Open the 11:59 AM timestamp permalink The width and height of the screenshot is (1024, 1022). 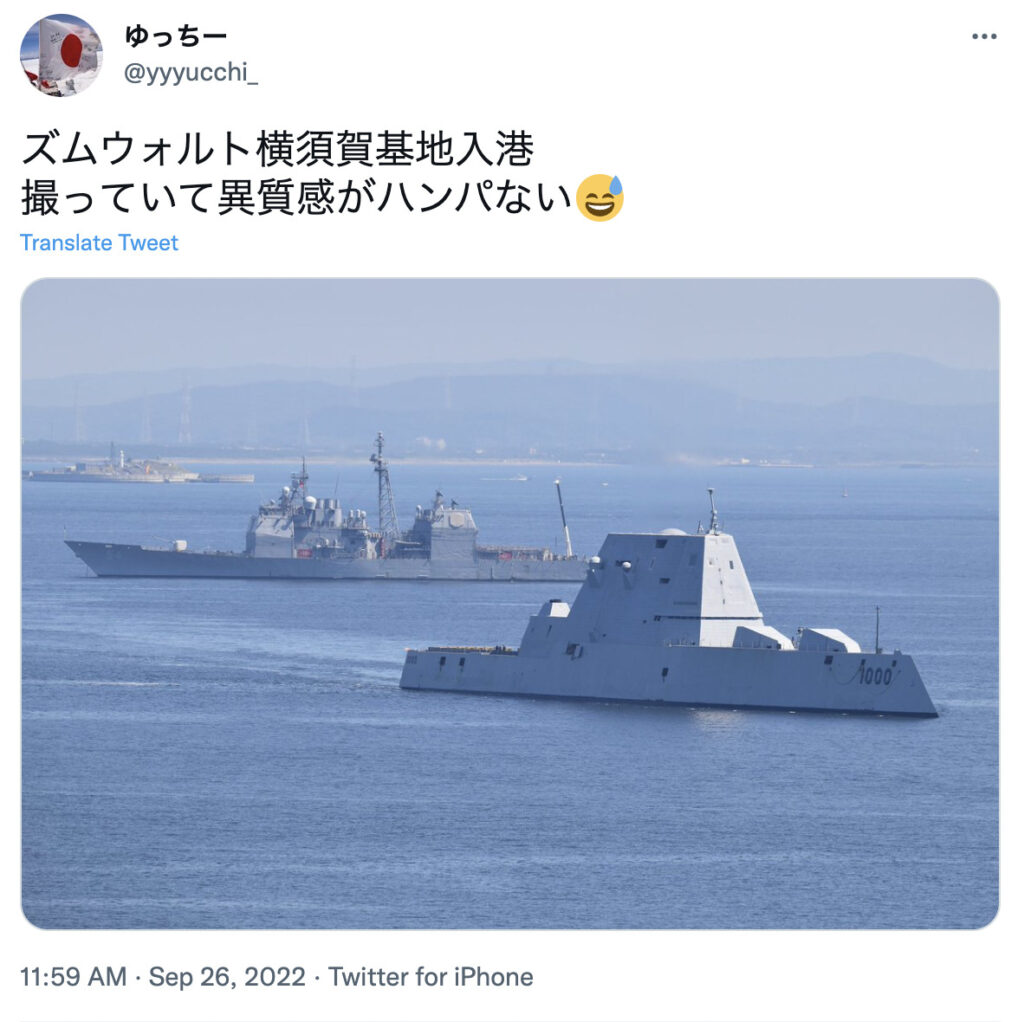74,978
